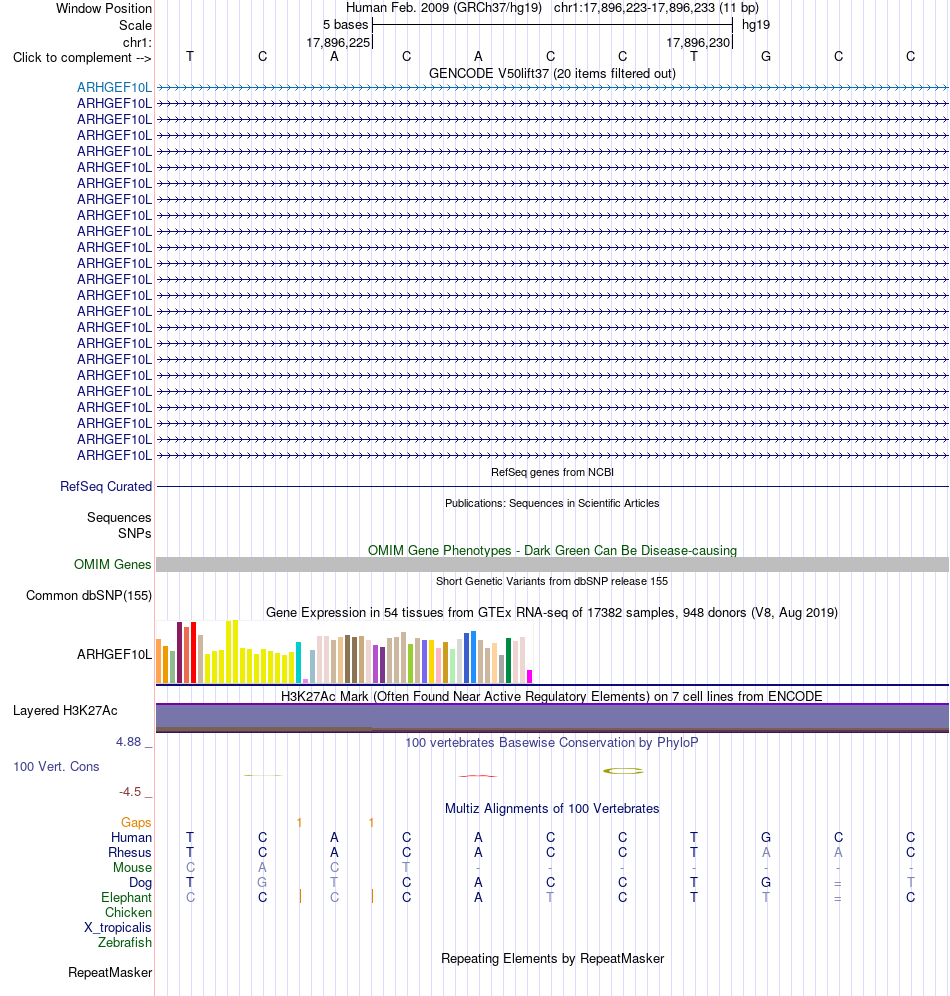Click the Zebrafish alignment row label
The width and height of the screenshot is (950, 996).
(x=125, y=943)
